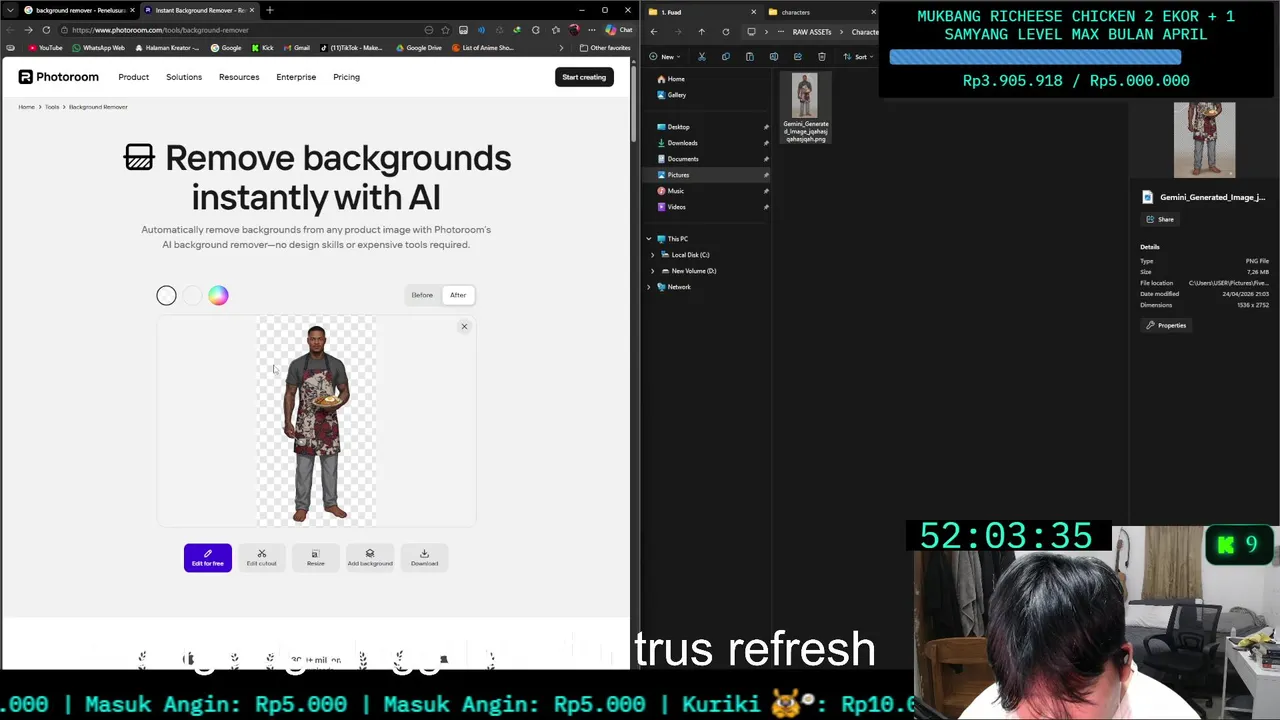1280x720 pixels.
Task: Click Paste icon in File Explorer
Action: (750, 57)
